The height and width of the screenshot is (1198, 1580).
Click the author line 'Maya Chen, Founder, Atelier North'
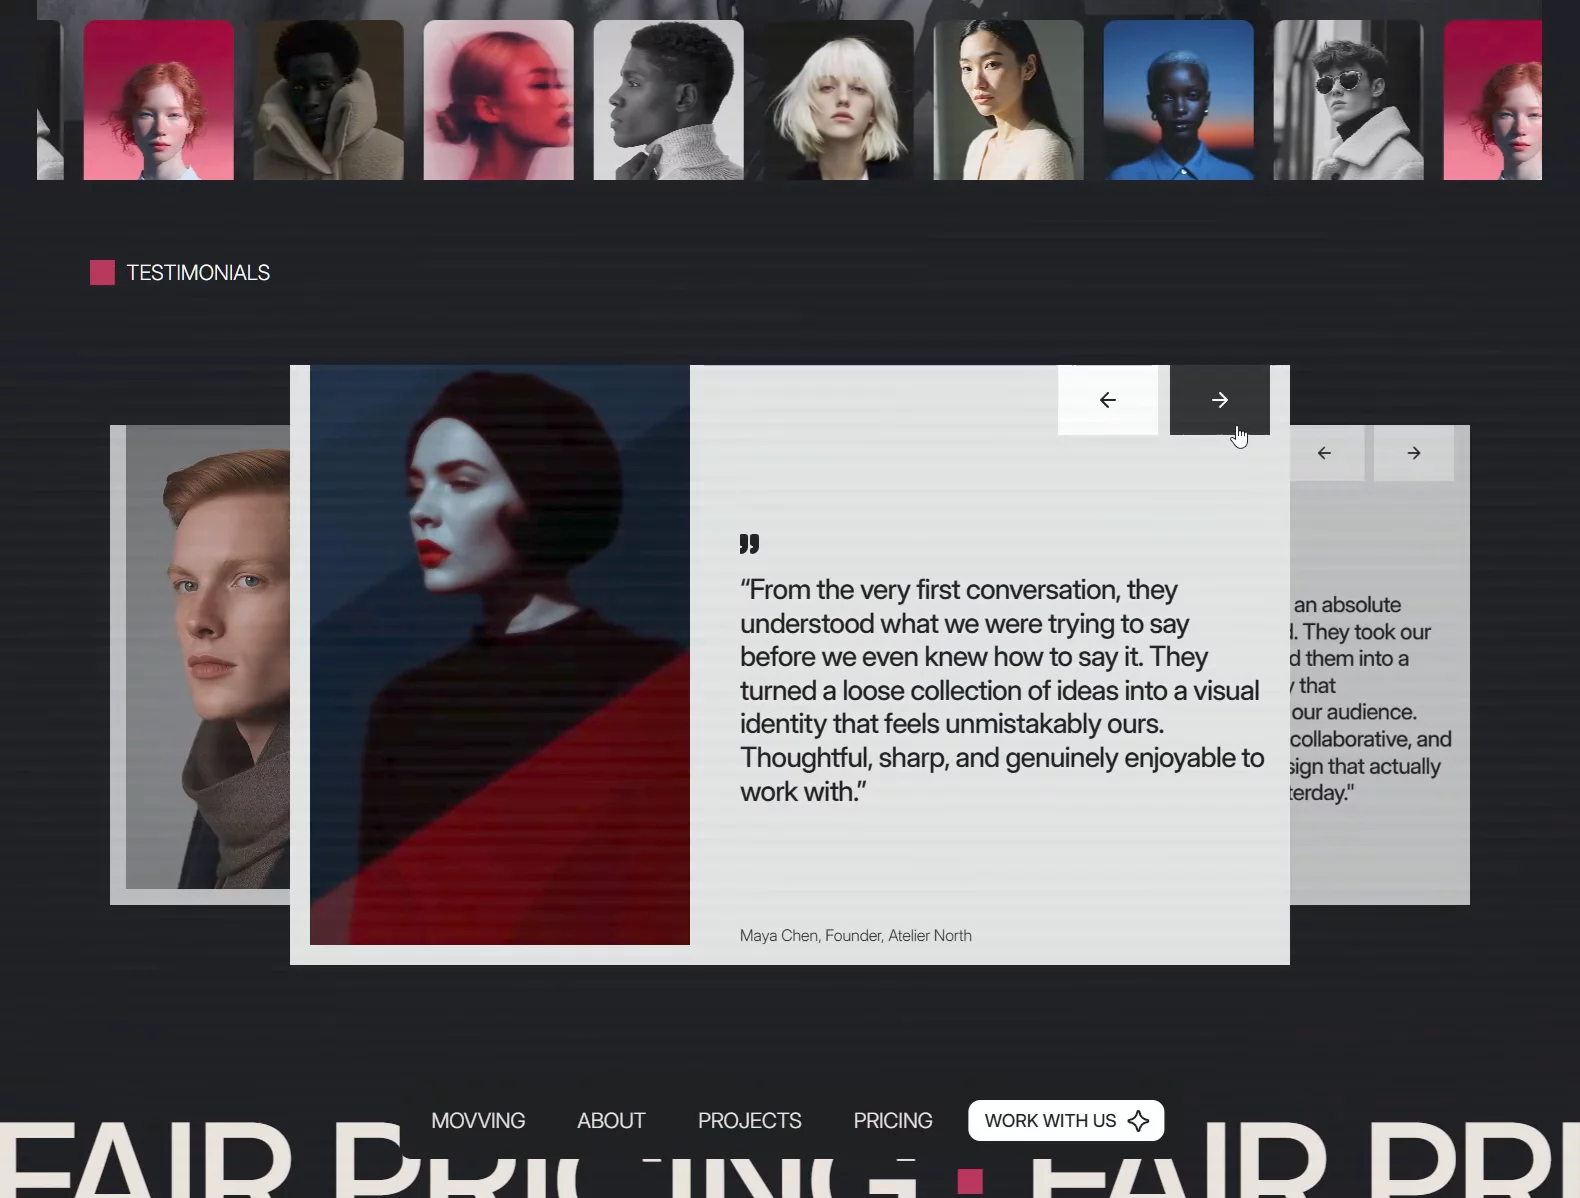click(x=856, y=936)
